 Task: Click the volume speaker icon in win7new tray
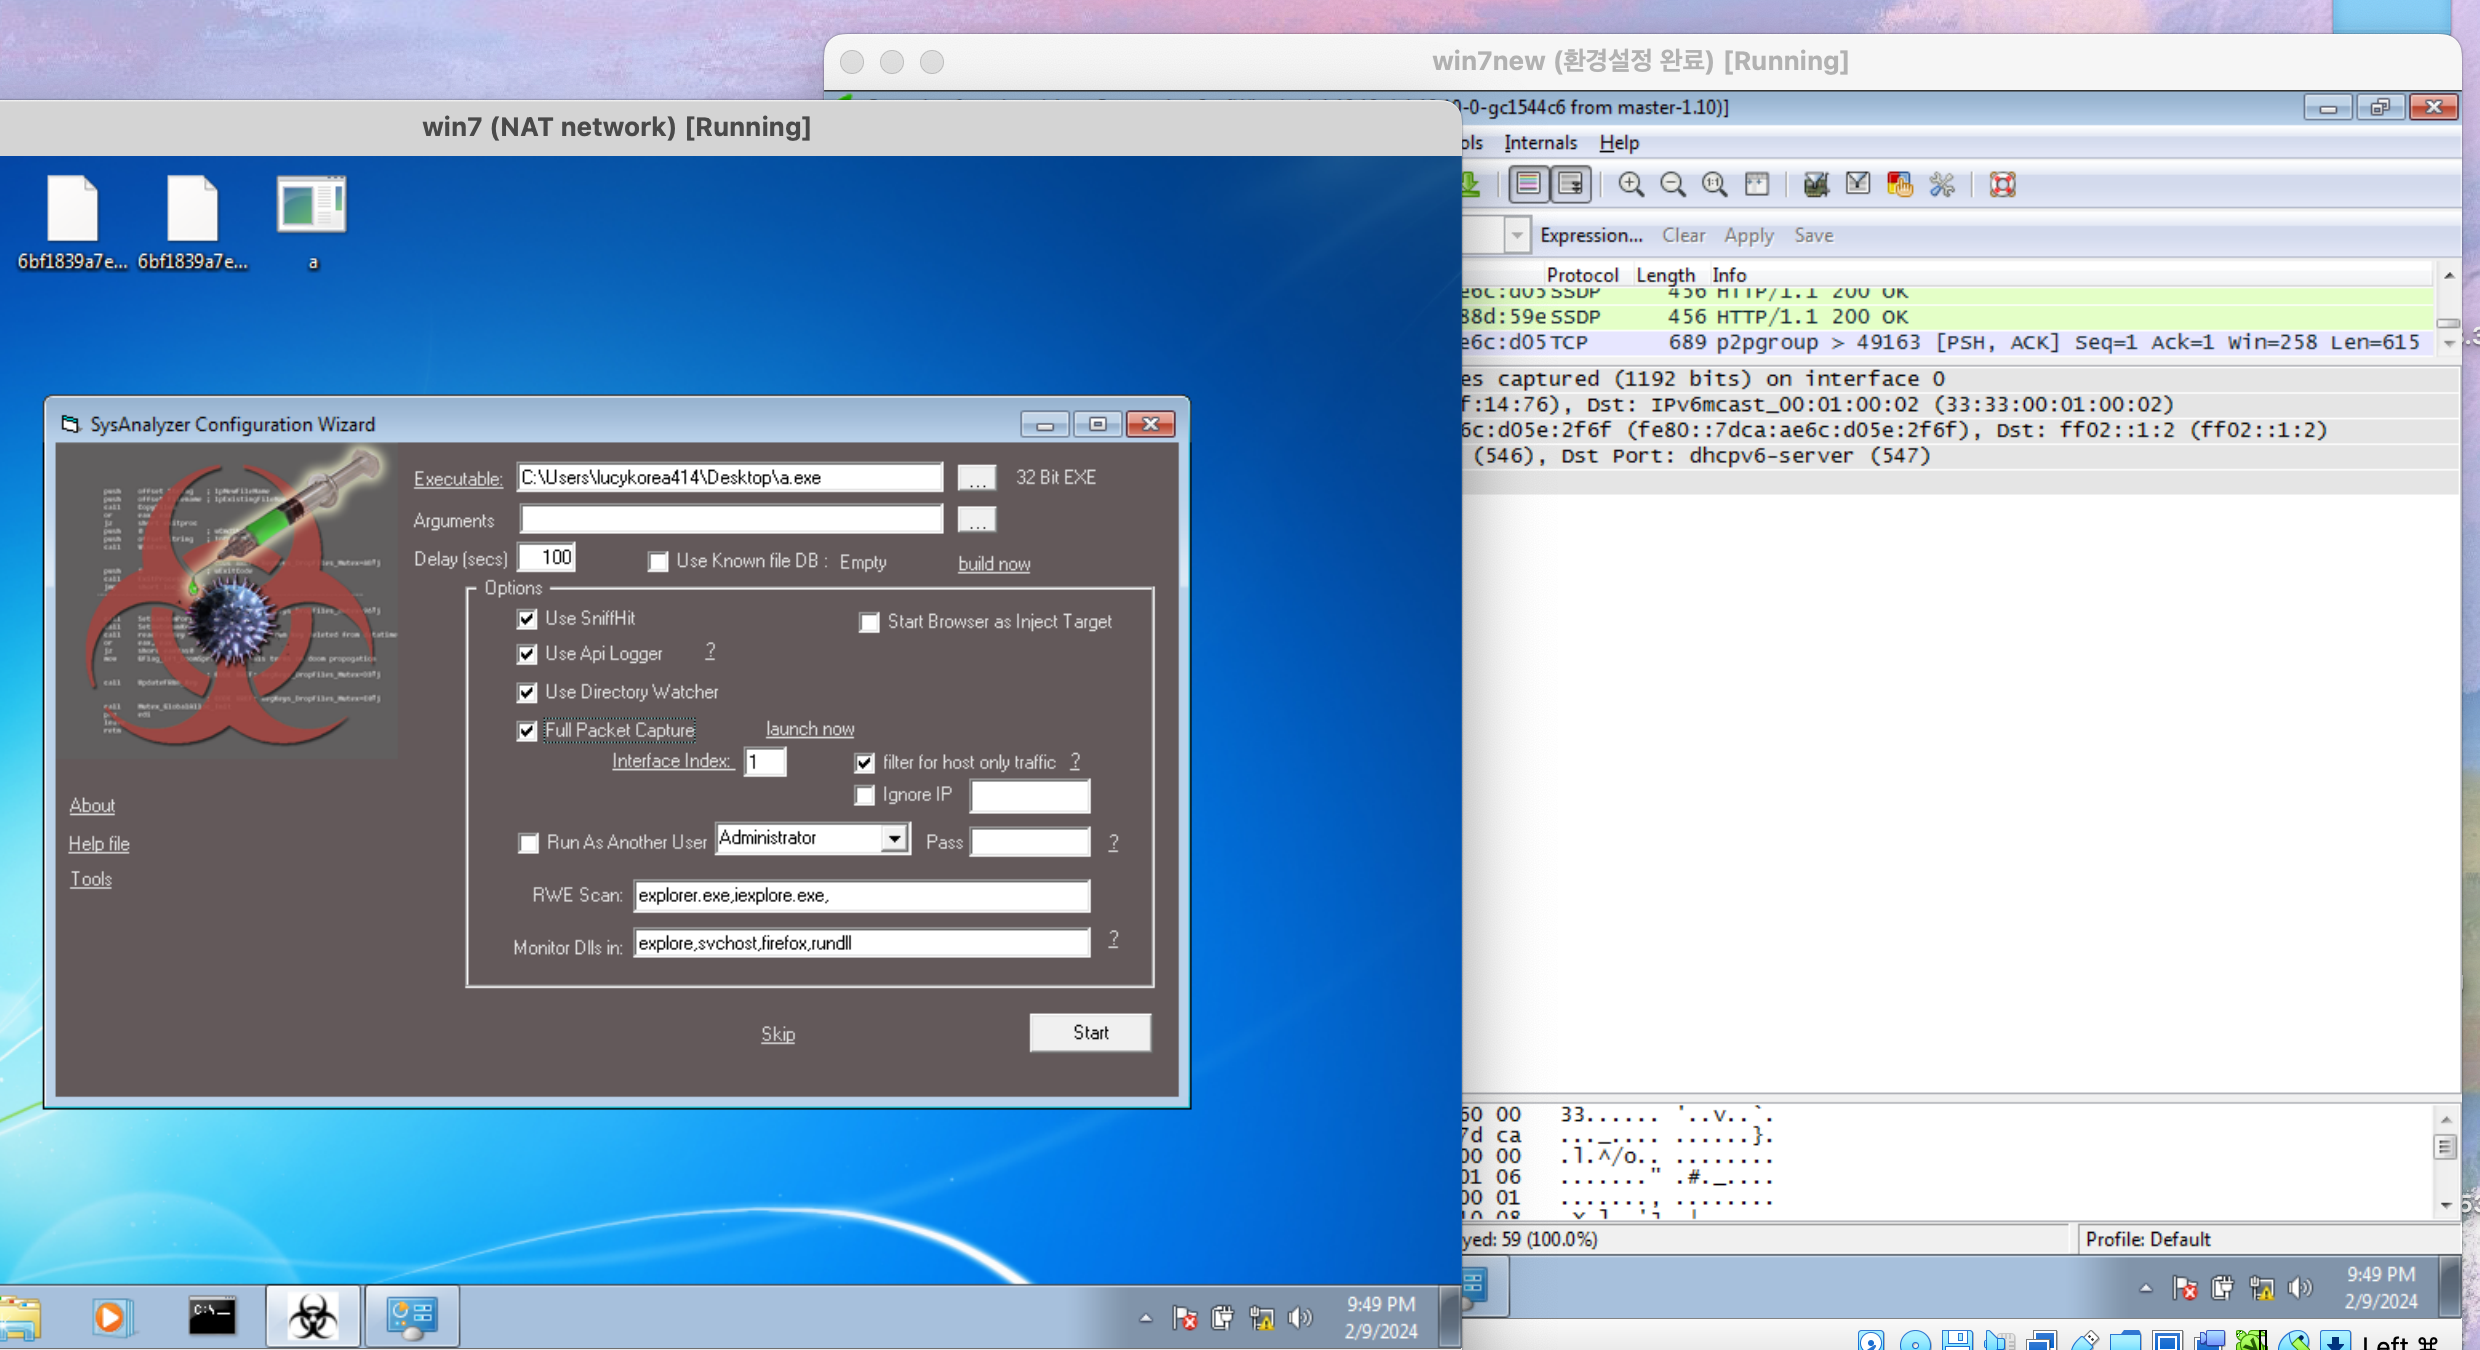[2300, 1288]
